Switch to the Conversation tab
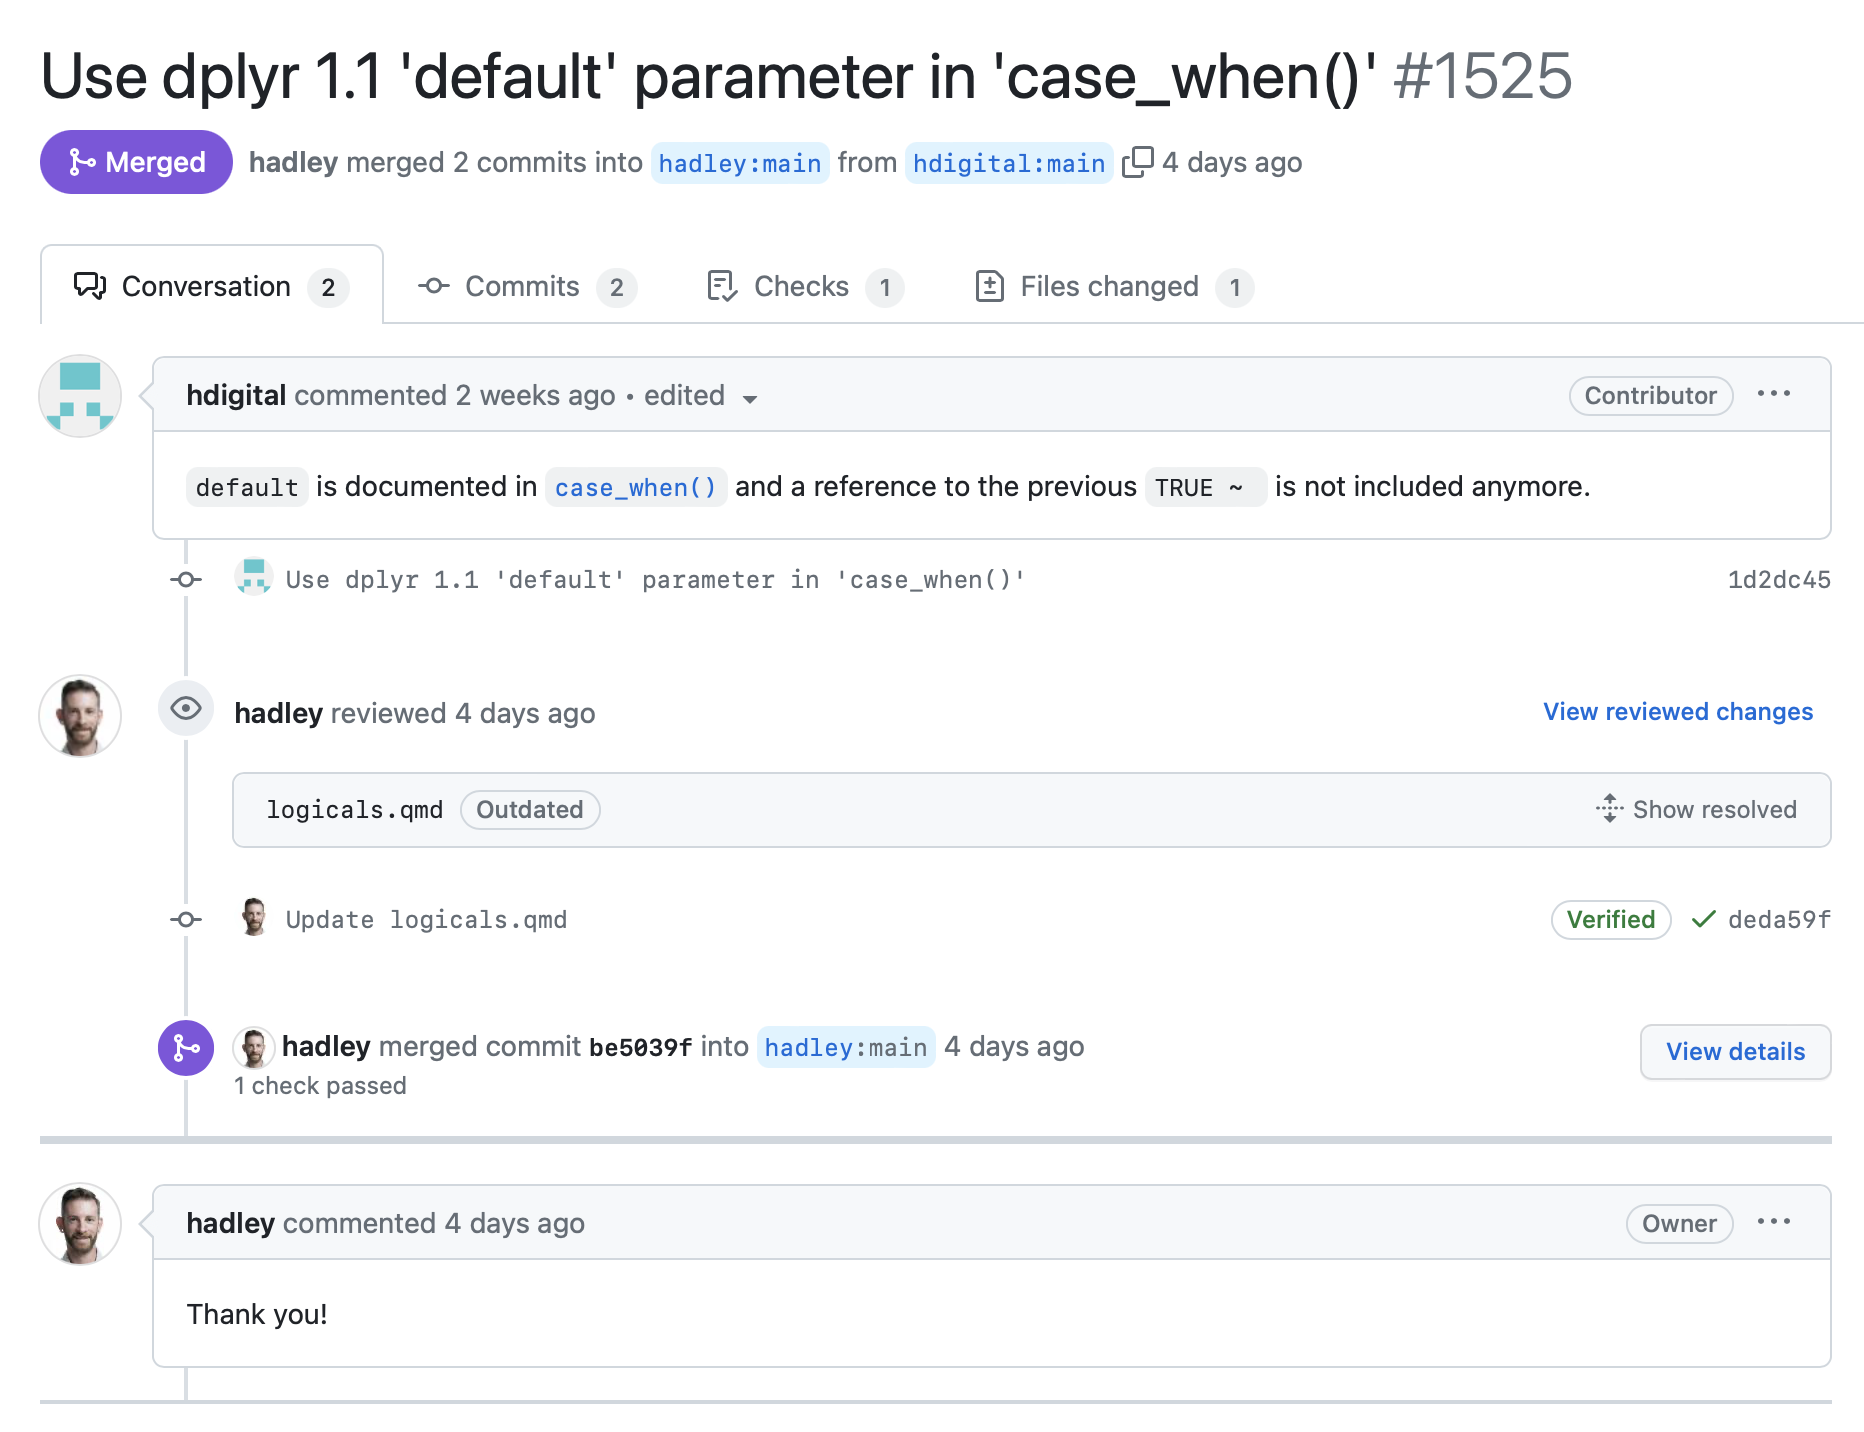This screenshot has height=1432, width=1864. point(211,286)
